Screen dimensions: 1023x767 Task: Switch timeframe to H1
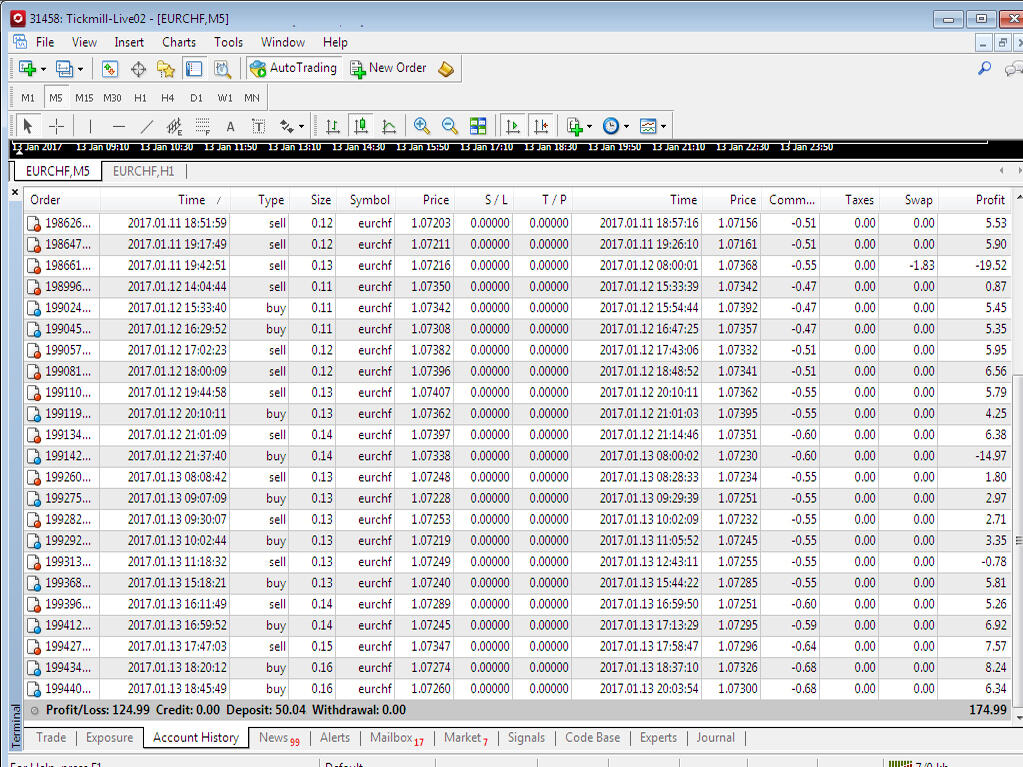[140, 98]
